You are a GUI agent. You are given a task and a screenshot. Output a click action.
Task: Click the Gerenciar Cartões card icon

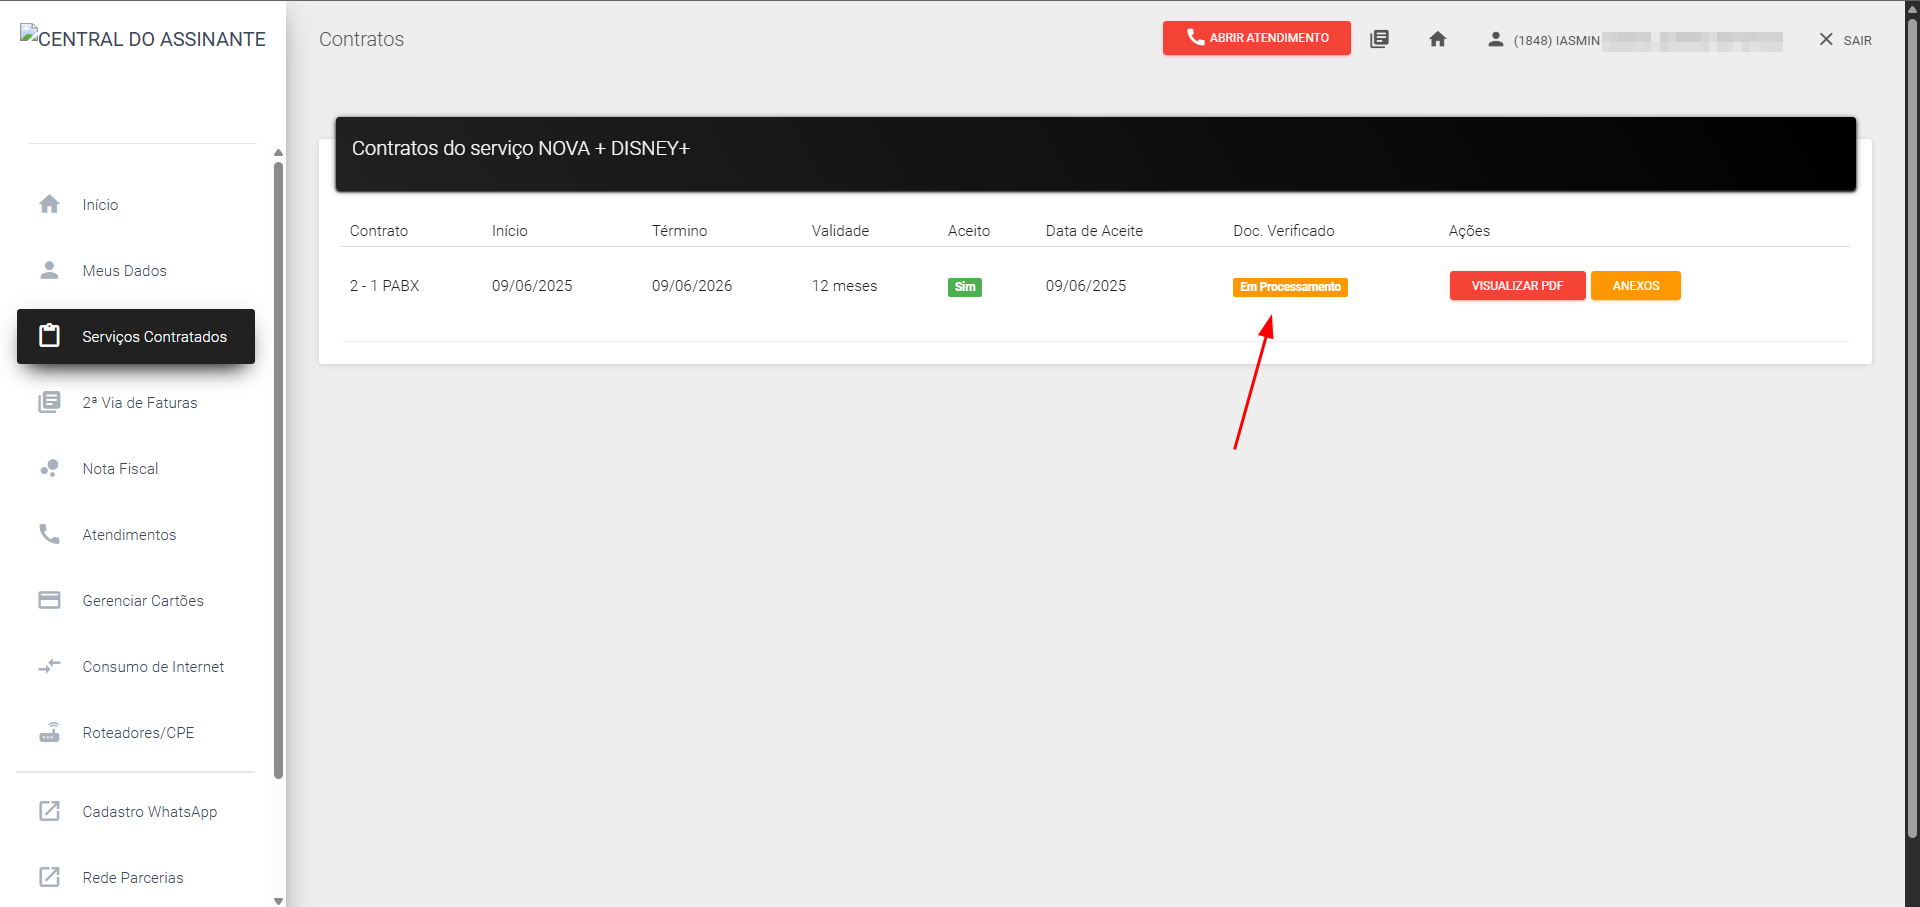(x=49, y=600)
